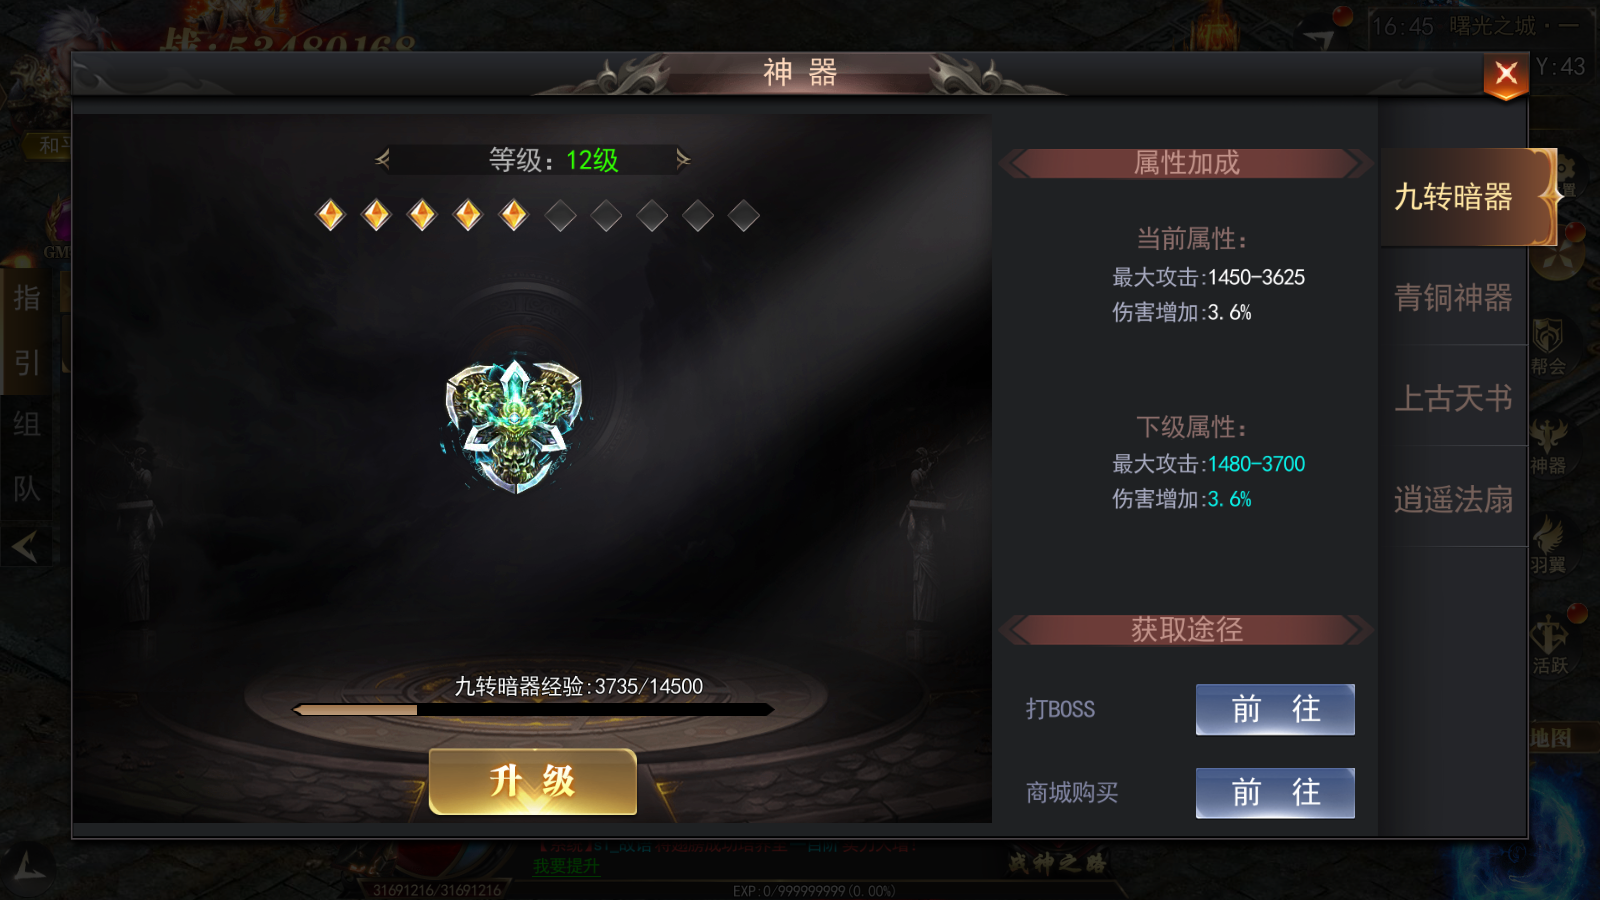Switch to the 青铜神器 tab
The image size is (1600, 900).
pos(1454,297)
